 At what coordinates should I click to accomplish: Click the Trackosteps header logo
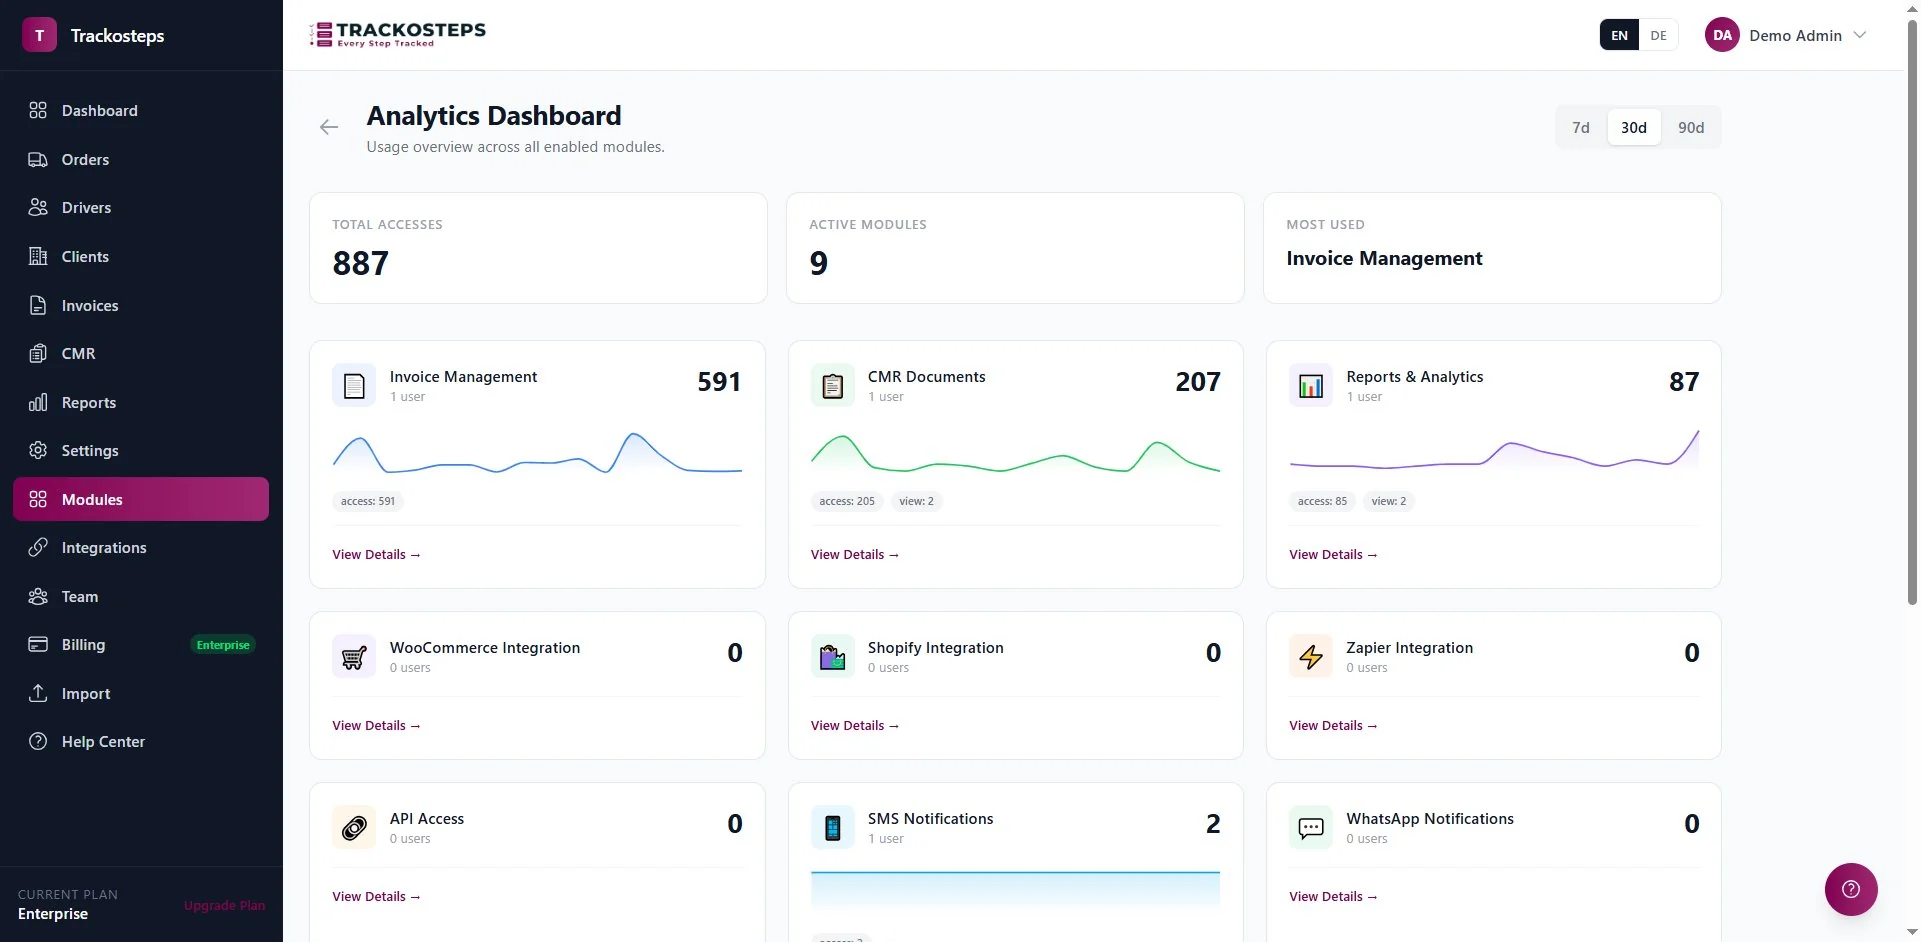tap(398, 34)
